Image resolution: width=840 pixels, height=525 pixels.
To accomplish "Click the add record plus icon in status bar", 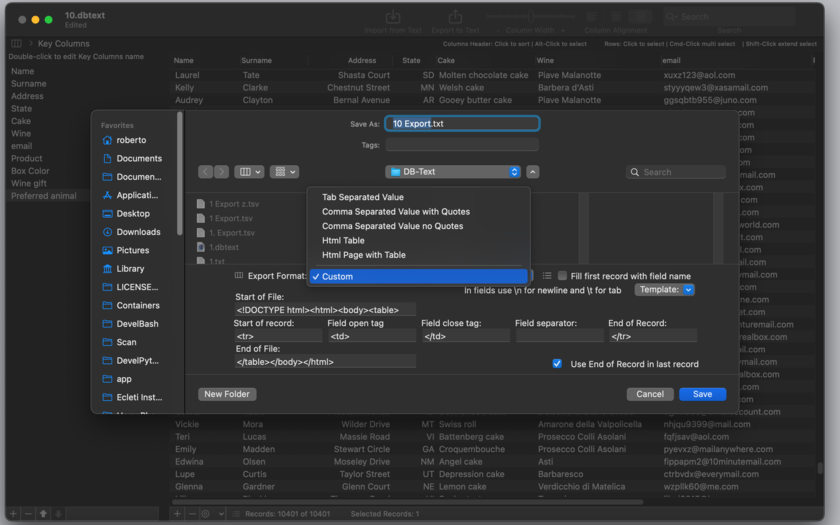I will pos(177,514).
